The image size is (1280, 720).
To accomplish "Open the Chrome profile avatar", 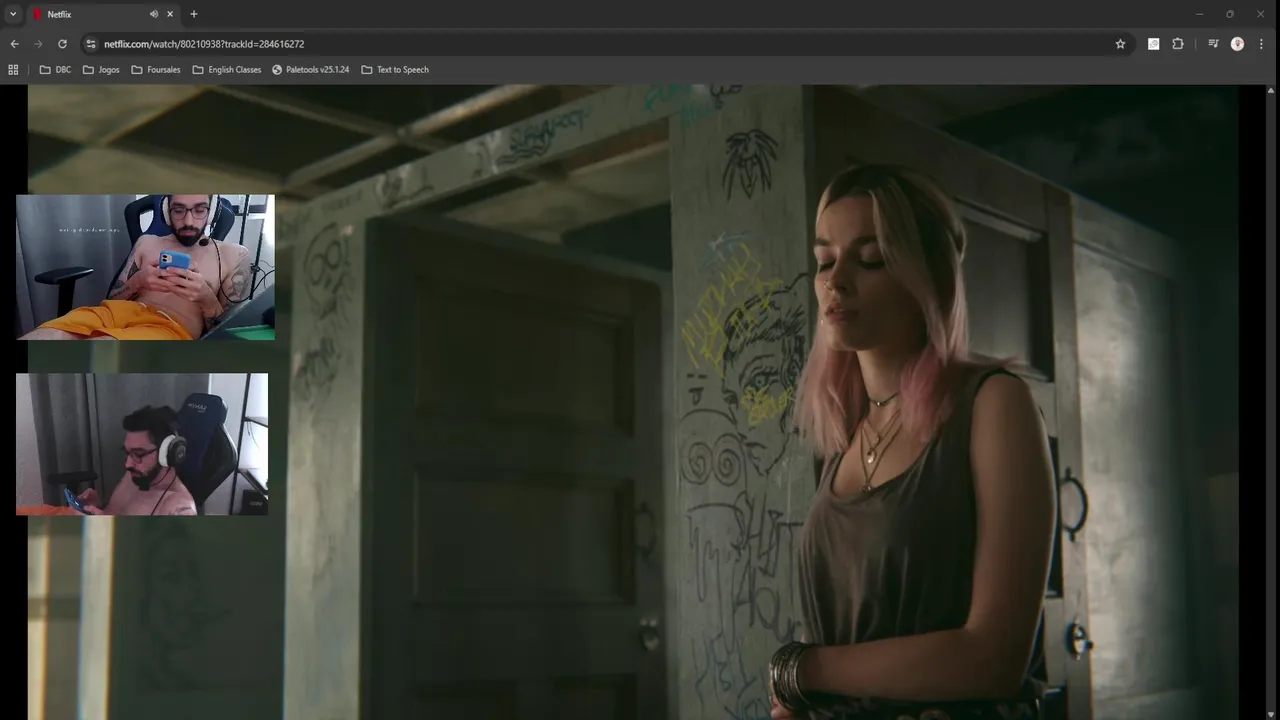I will [x=1237, y=44].
